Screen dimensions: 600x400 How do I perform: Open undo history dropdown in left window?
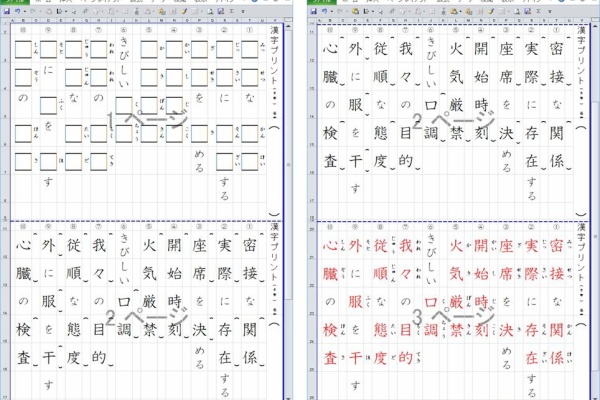tap(23, 11)
